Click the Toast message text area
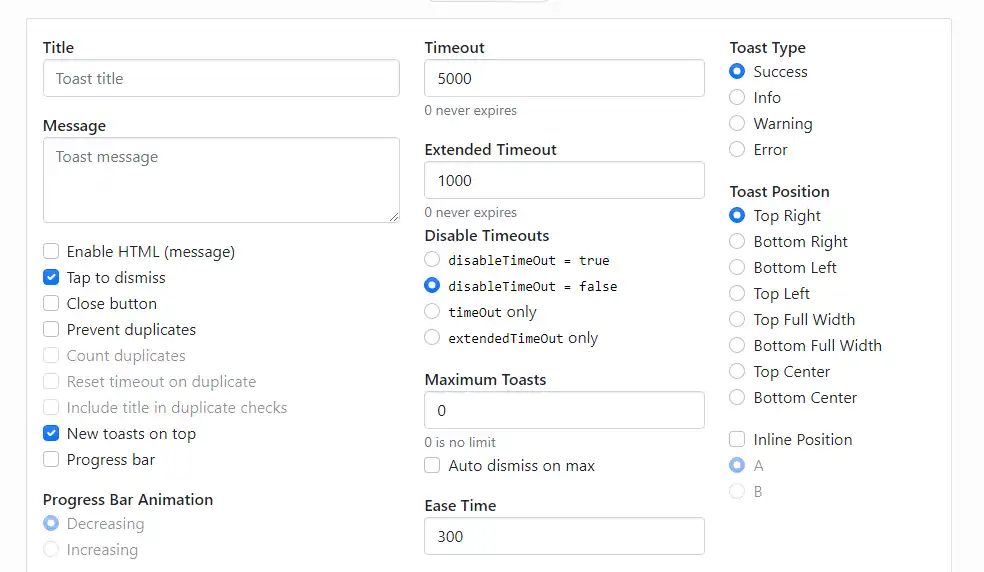Image resolution: width=984 pixels, height=572 pixels. coord(221,180)
